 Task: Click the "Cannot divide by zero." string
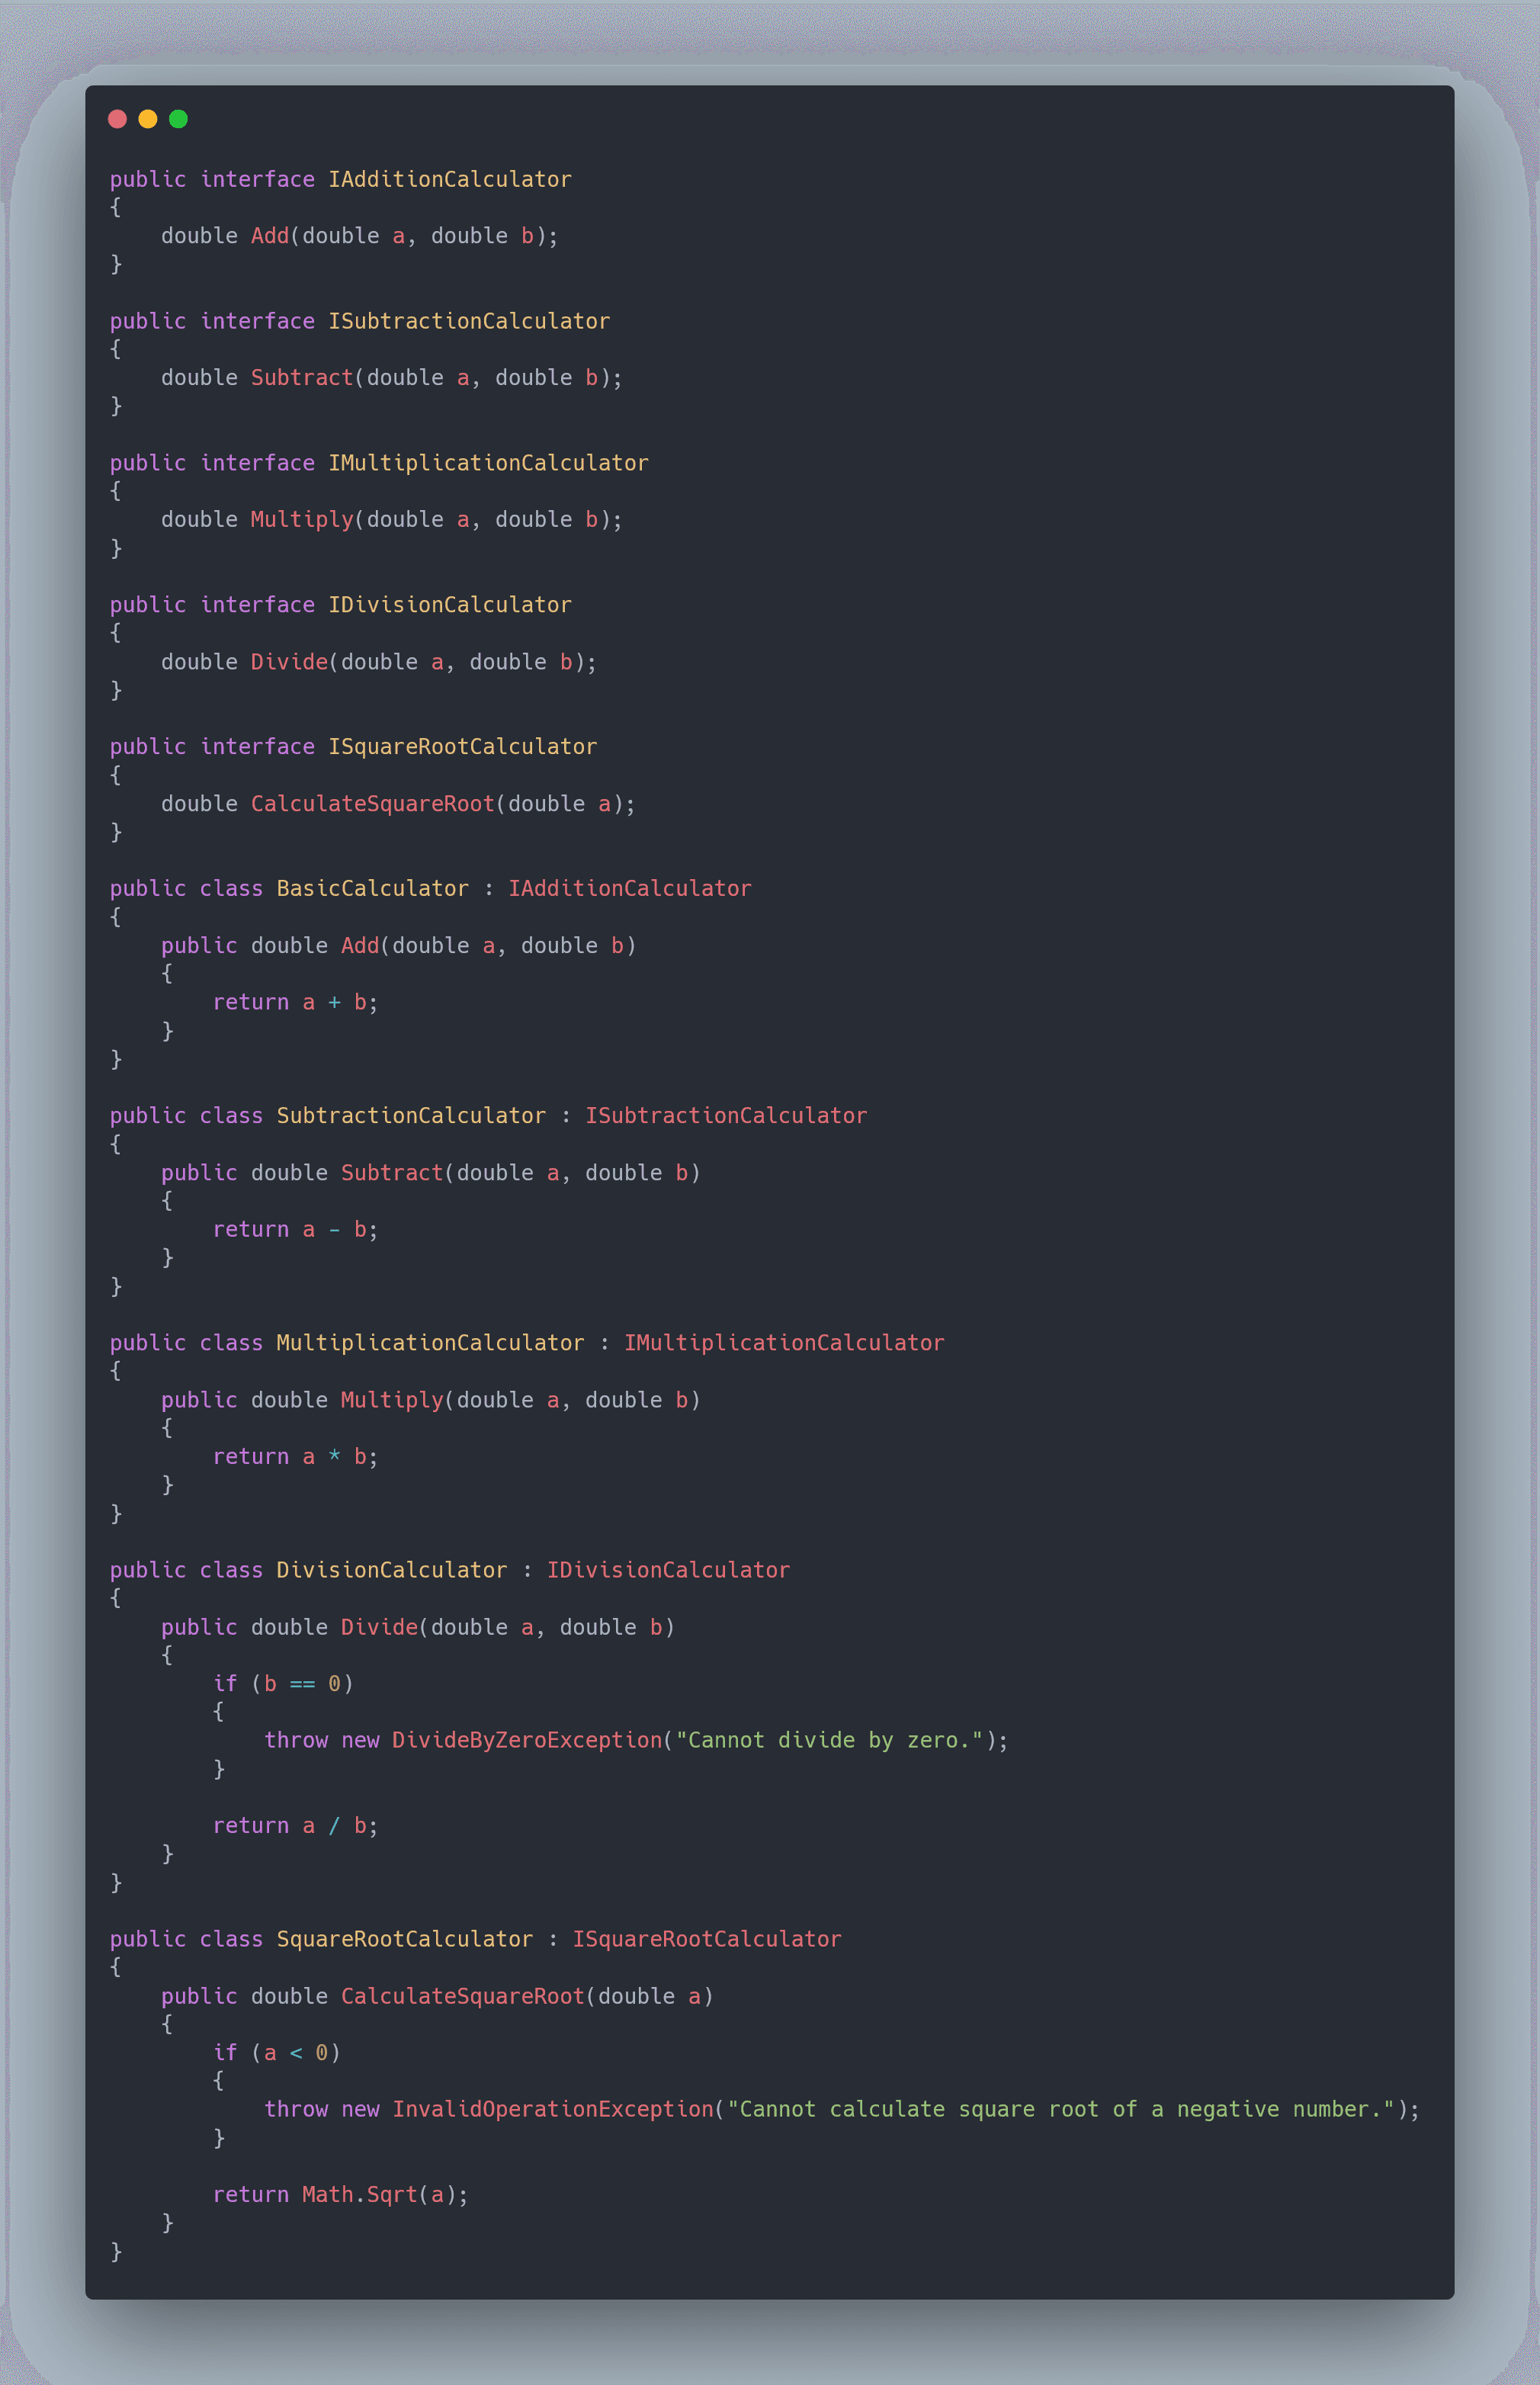pos(829,1740)
